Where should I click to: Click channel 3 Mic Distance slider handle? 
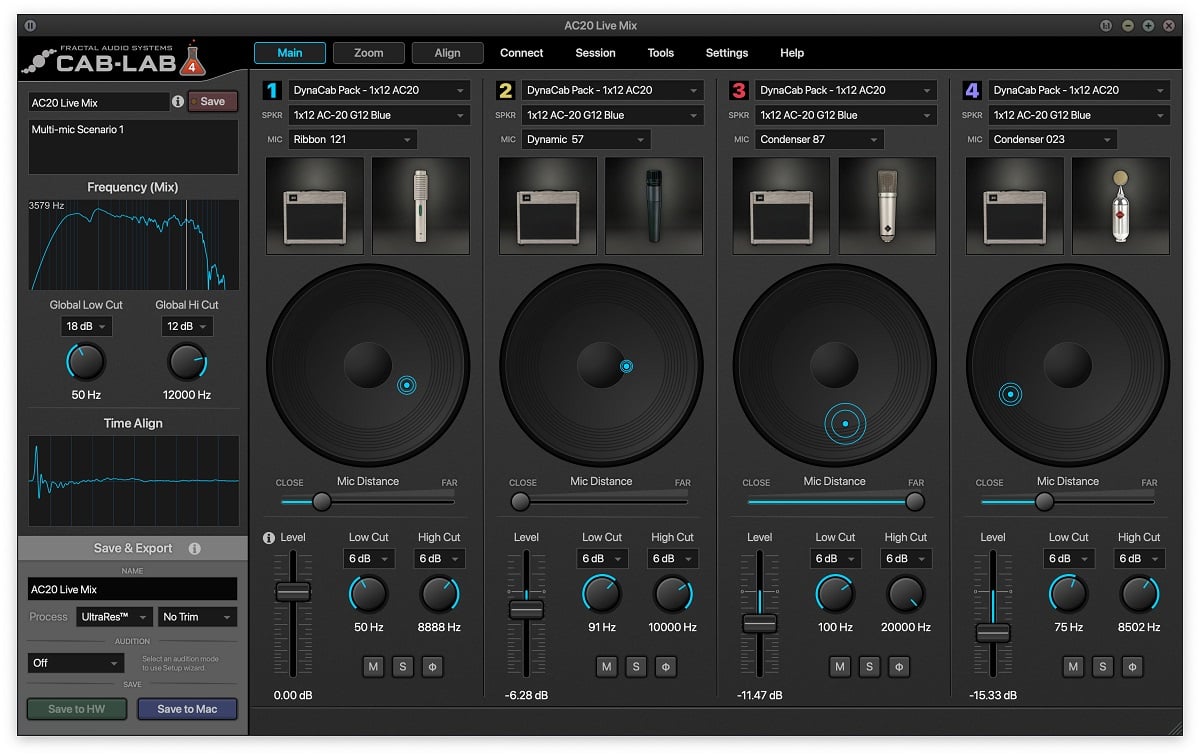915,501
